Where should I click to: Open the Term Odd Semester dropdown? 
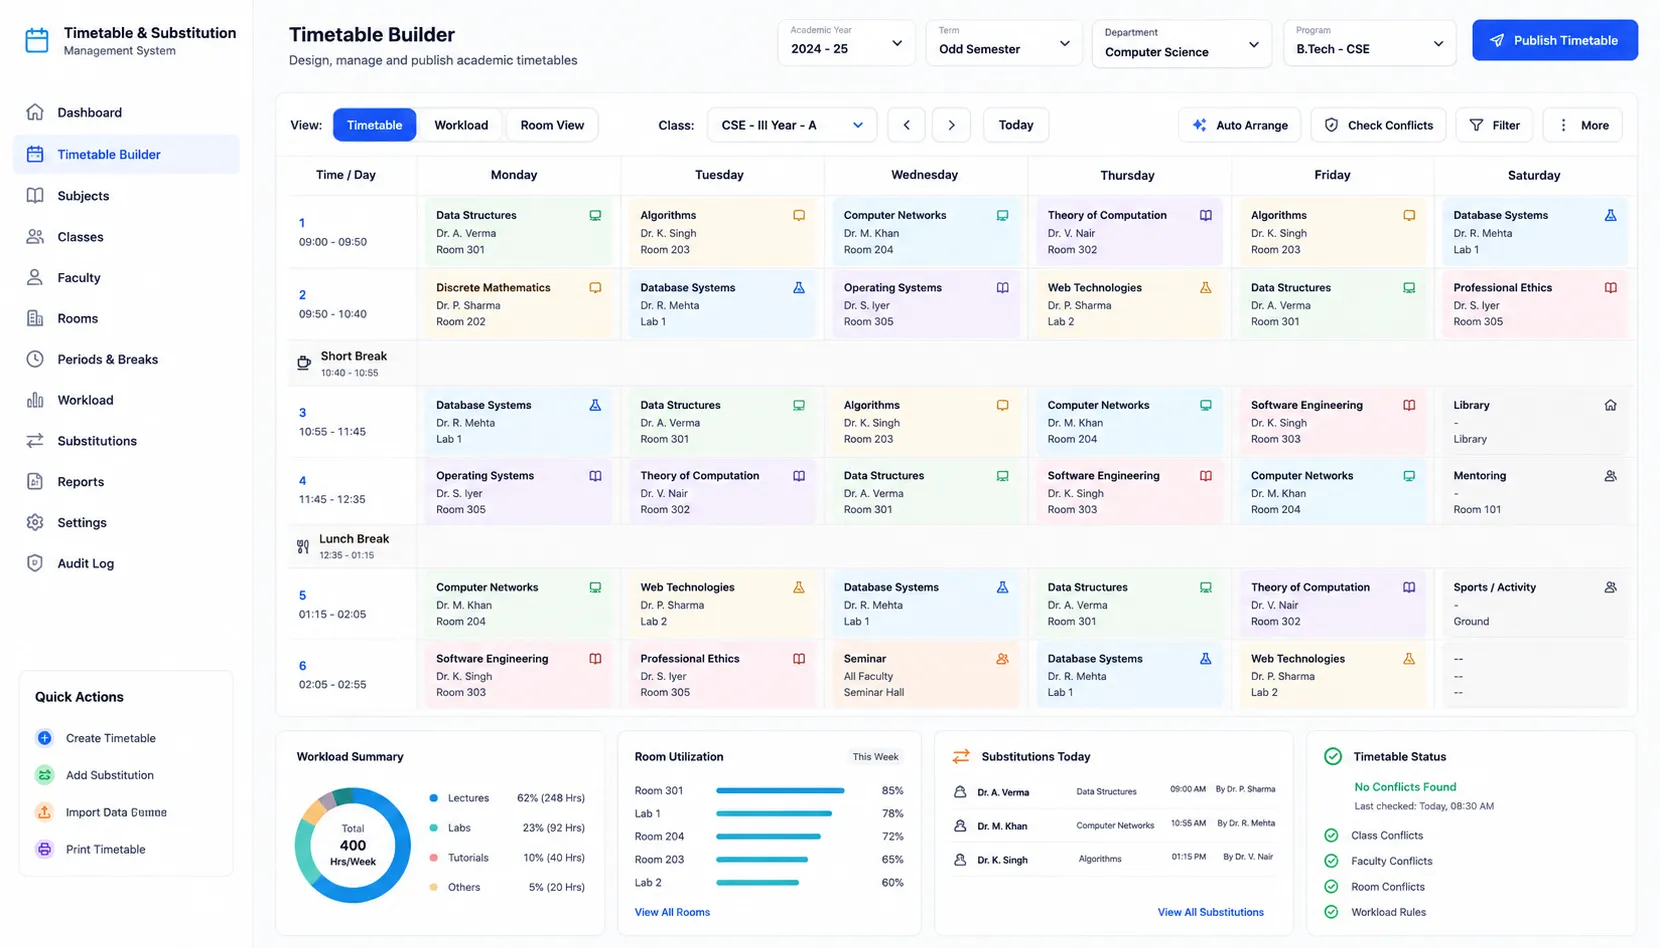(1004, 43)
